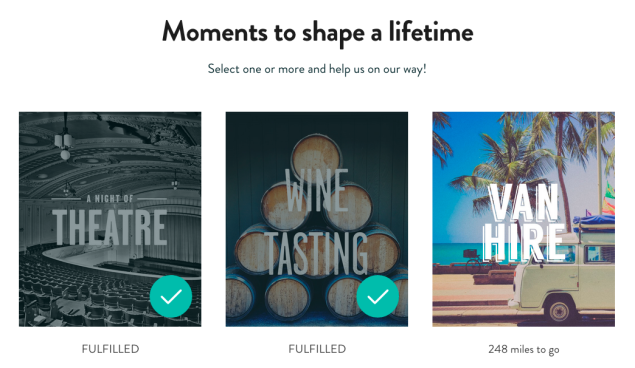Select the Wine Tasting card image
This screenshot has height=368, width=635.
[317, 219]
